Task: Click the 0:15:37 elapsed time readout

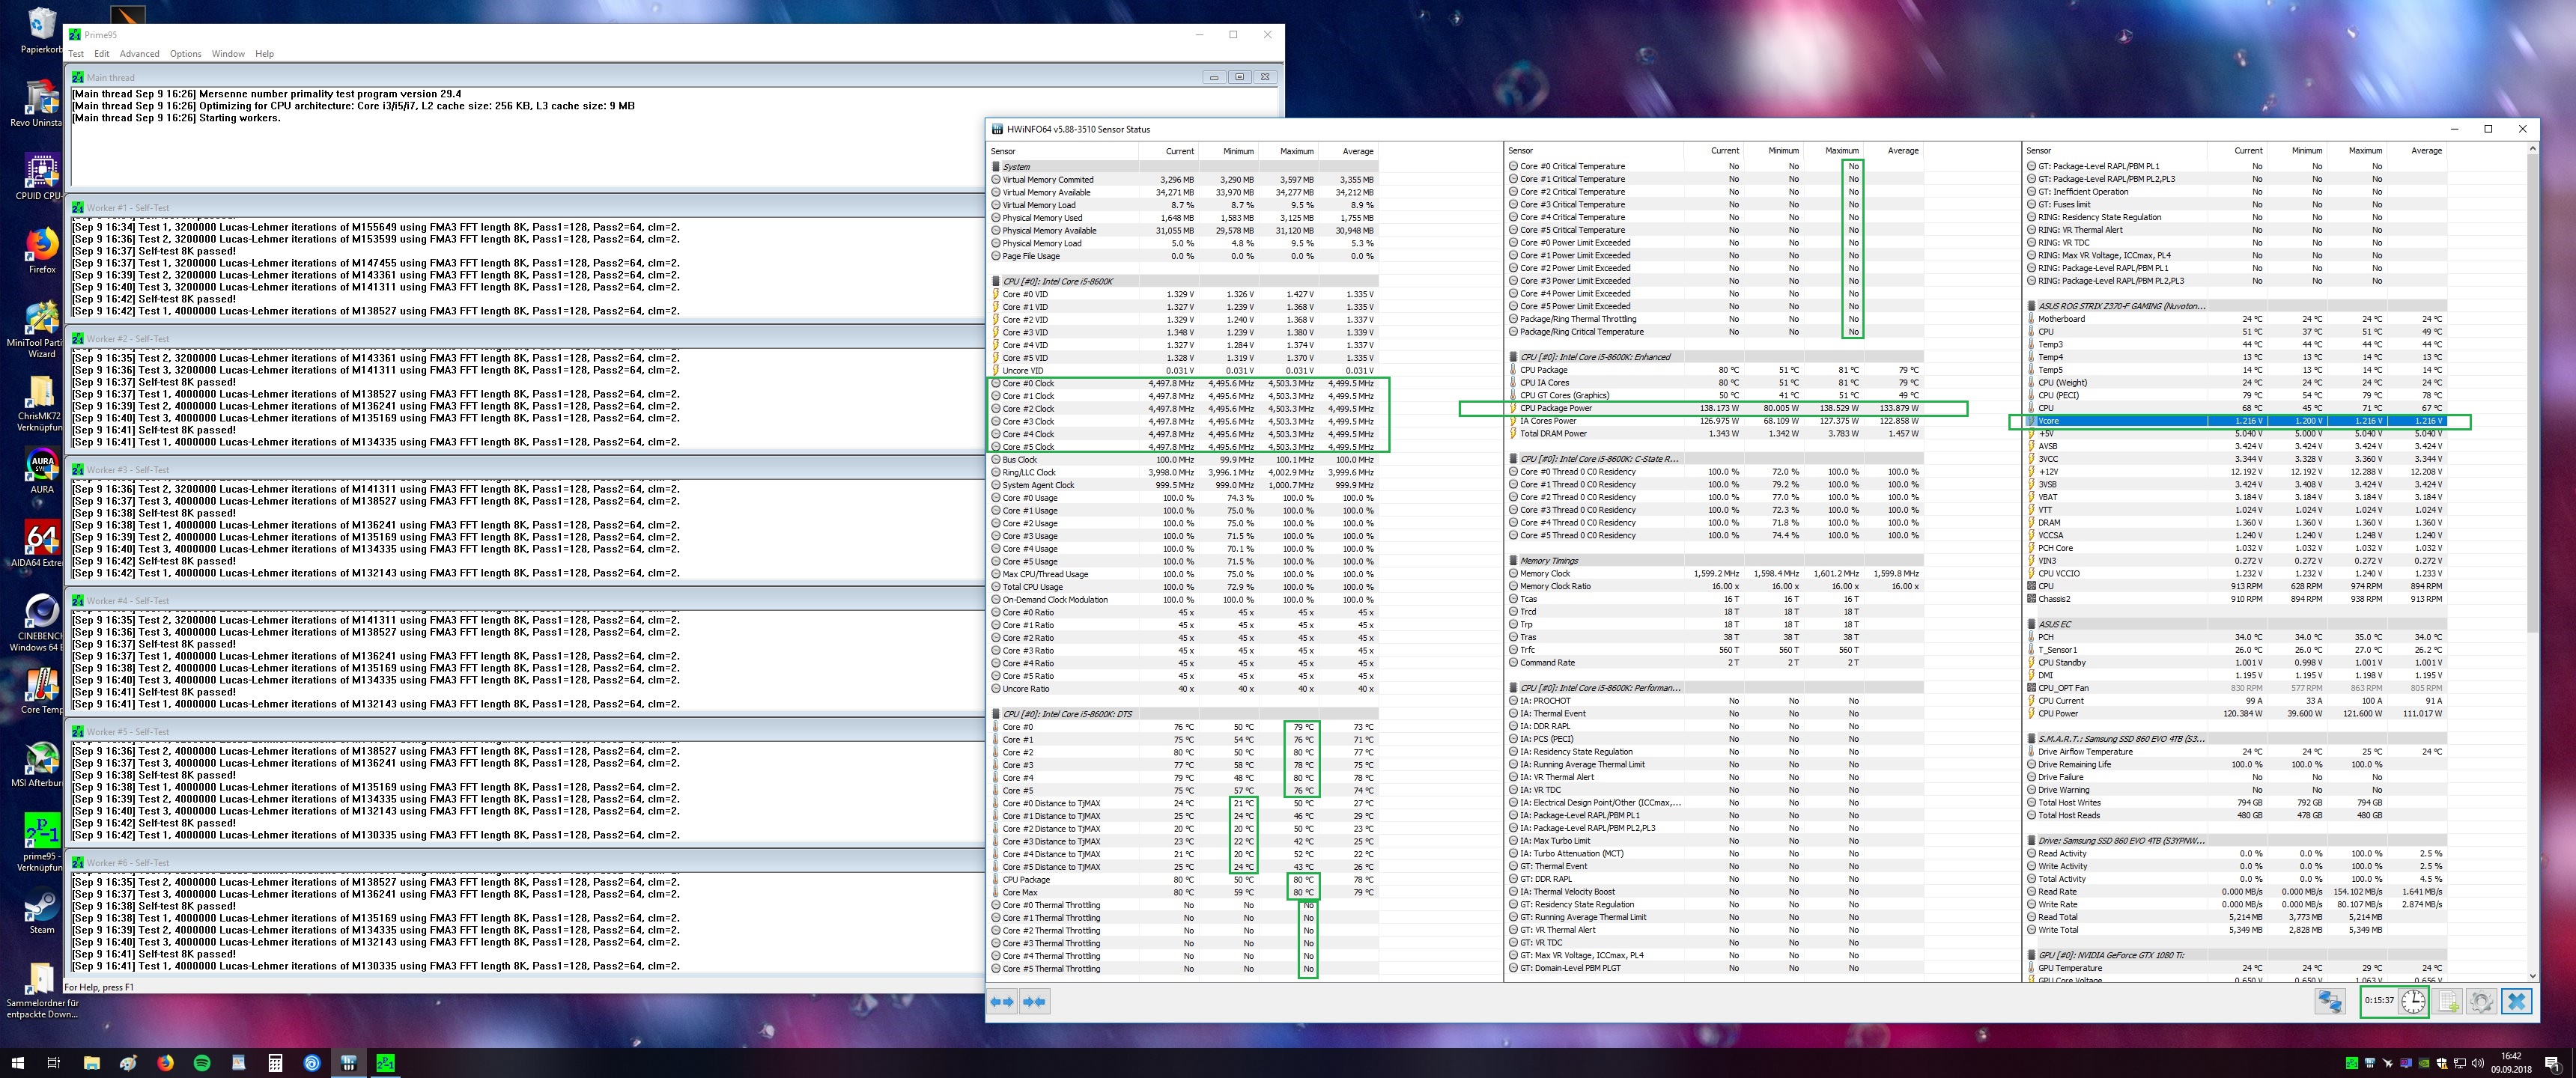Action: (x=2379, y=1001)
